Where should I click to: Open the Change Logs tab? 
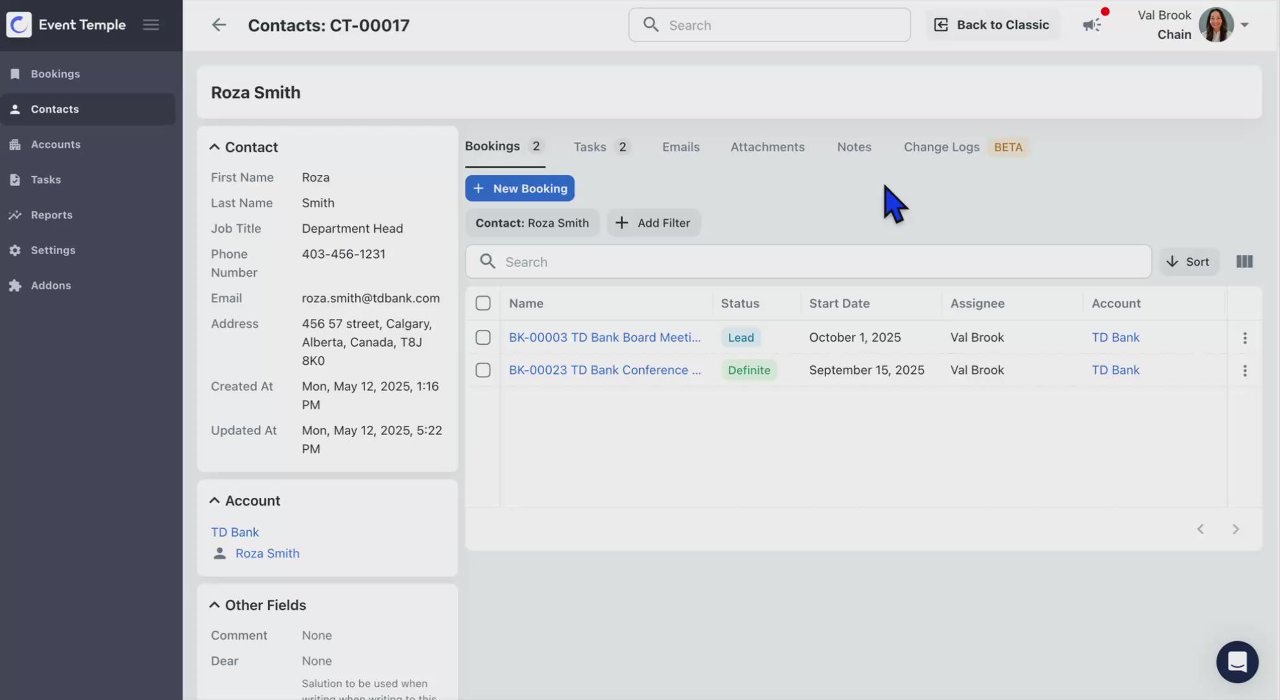[x=964, y=147]
